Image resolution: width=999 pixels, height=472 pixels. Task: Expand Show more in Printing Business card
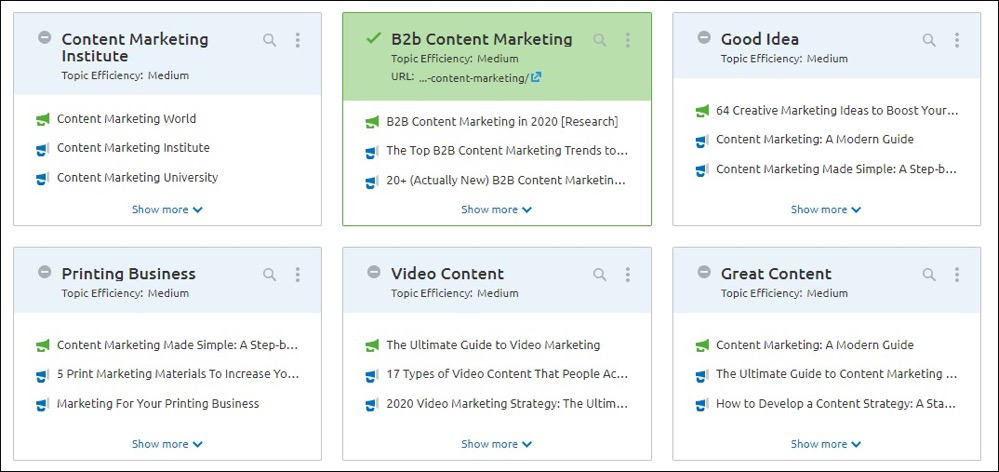tap(167, 444)
